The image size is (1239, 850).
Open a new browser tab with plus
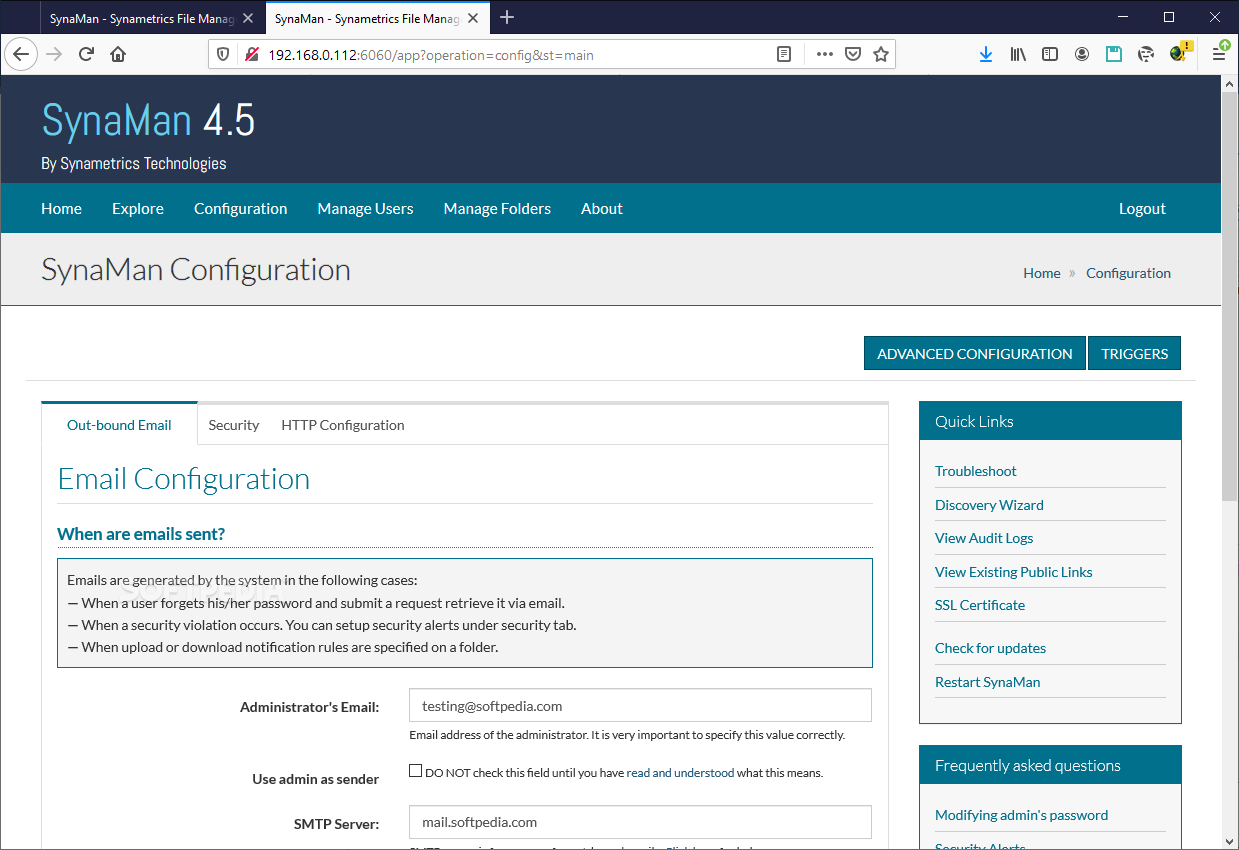507,17
